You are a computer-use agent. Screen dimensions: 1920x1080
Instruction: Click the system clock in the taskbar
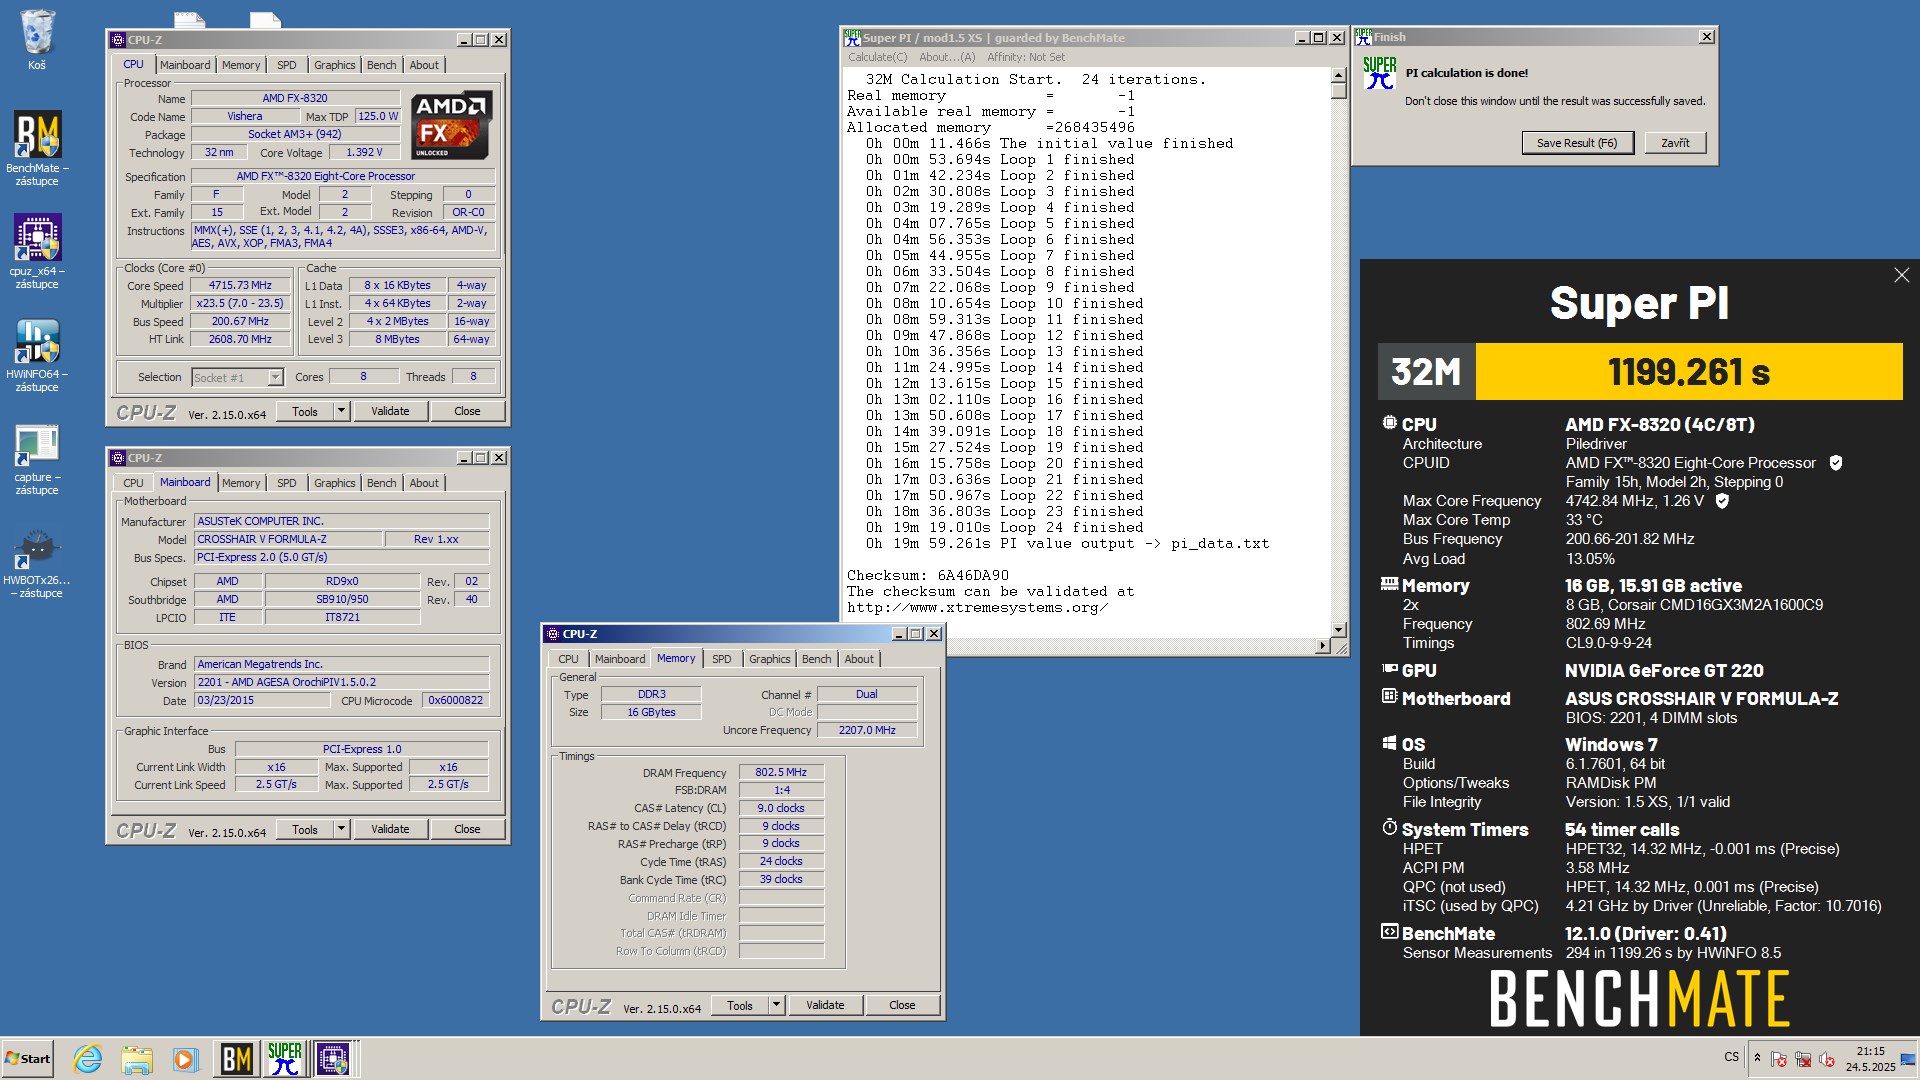coord(1870,1059)
